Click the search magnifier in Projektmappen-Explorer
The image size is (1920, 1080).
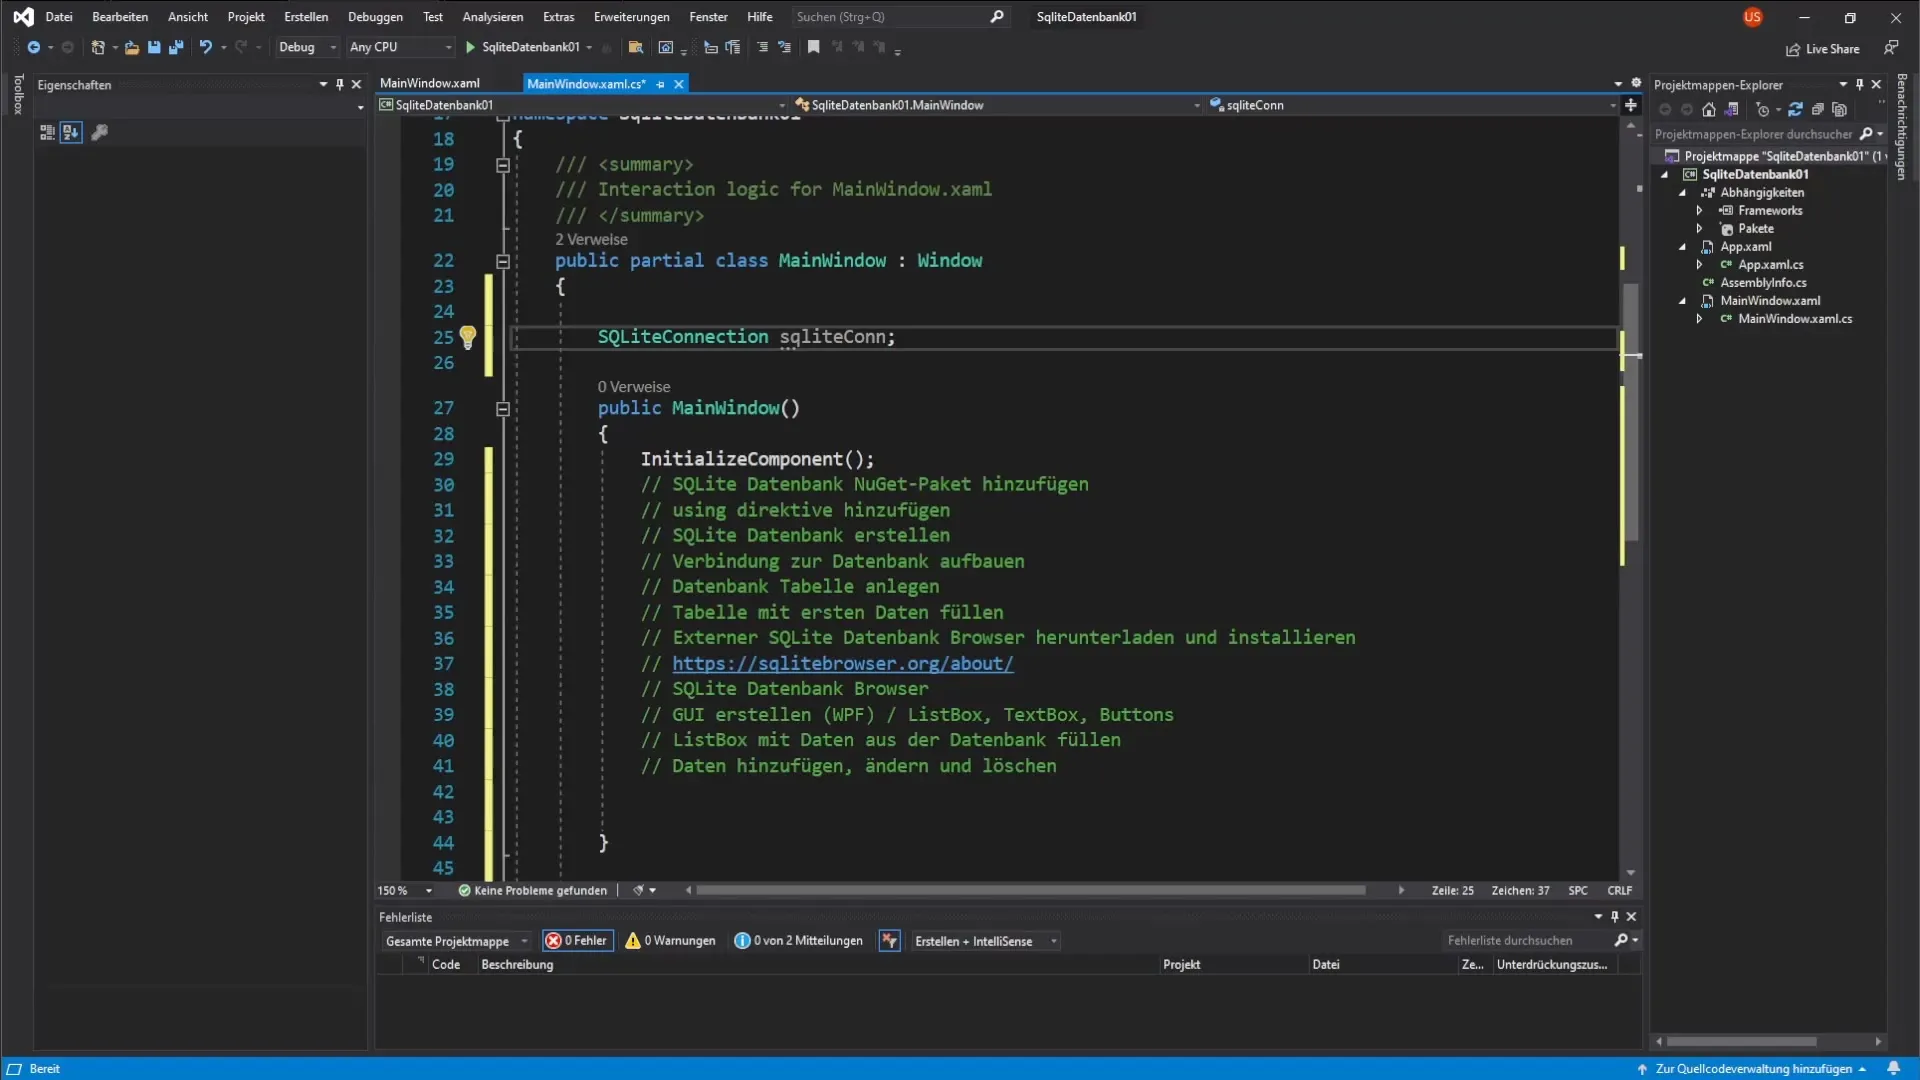[x=1866, y=134]
